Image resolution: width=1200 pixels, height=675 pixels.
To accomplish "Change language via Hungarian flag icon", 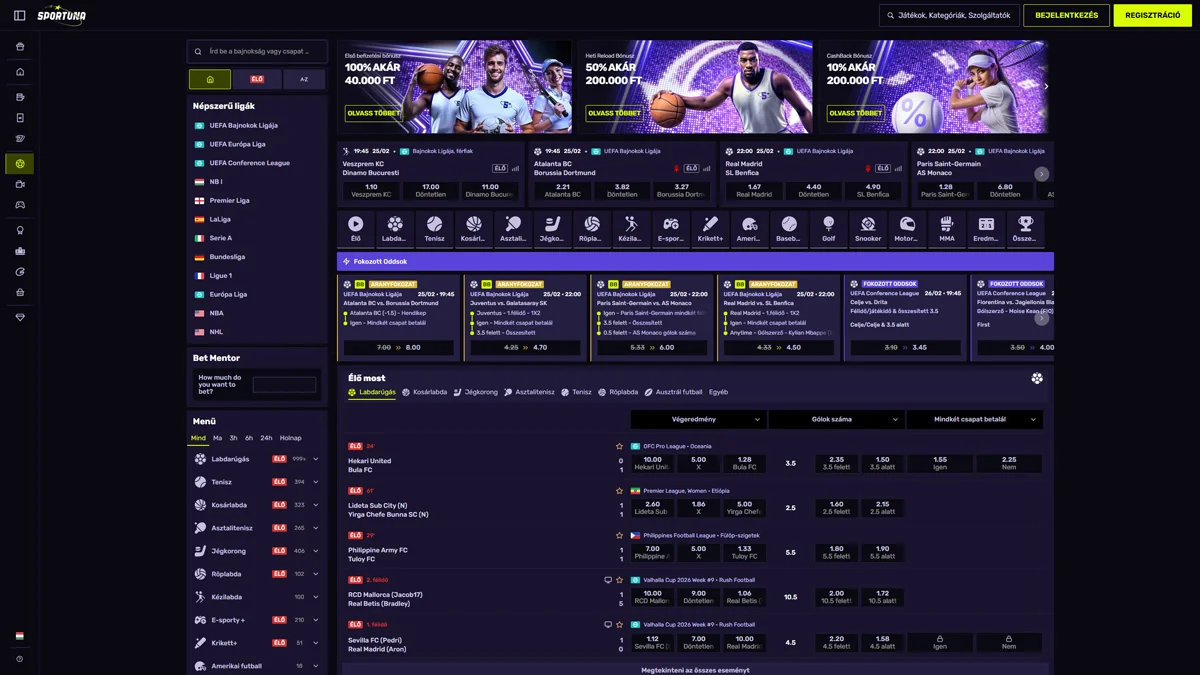I will coord(19,636).
